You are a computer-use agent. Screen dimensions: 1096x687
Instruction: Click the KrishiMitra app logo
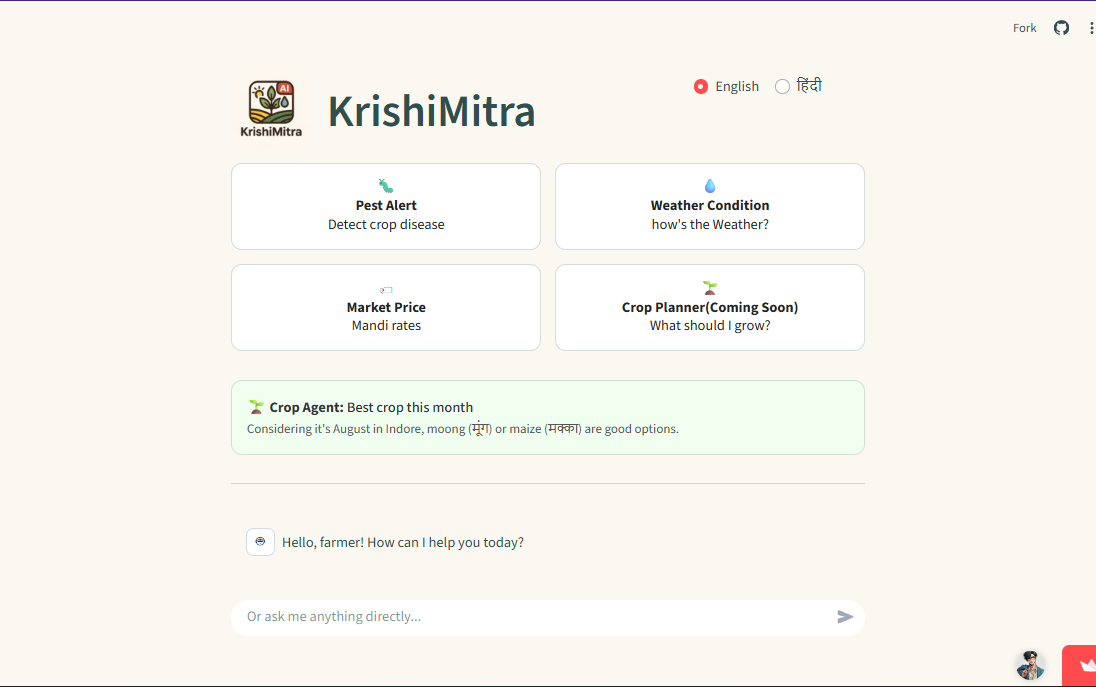(x=271, y=108)
